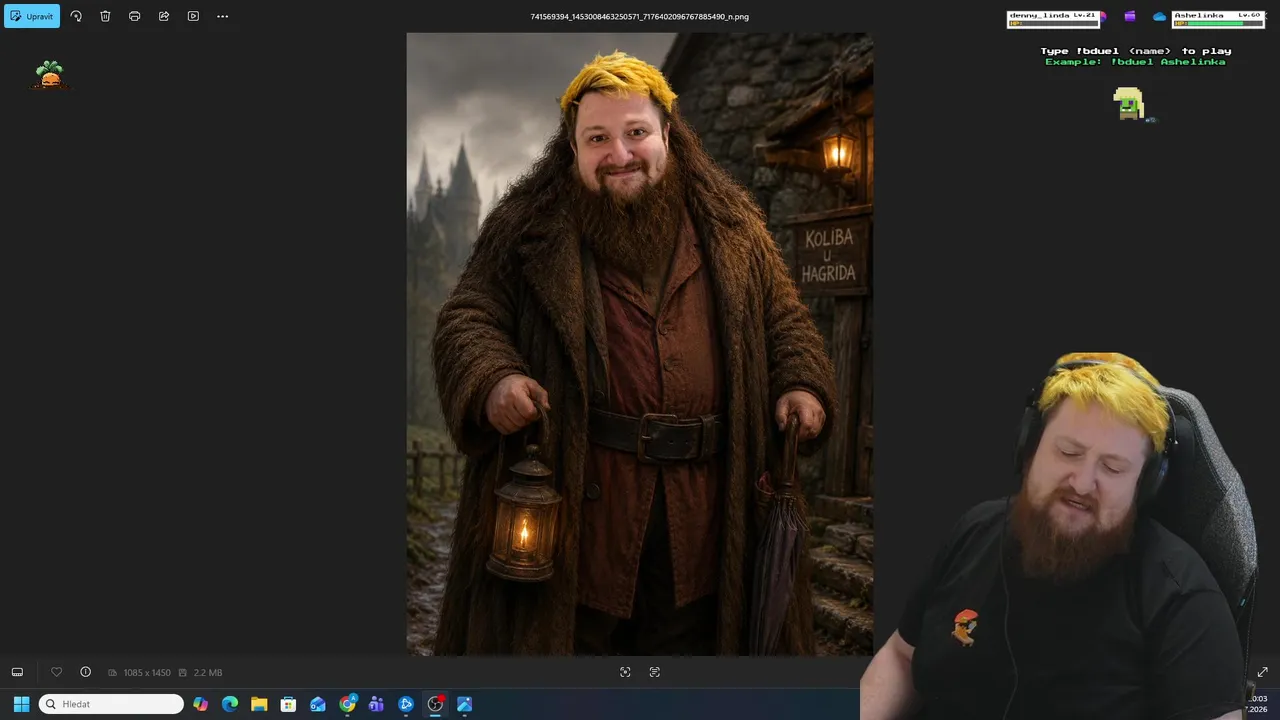Image resolution: width=1280 pixels, height=720 pixels.
Task: Click the green pixel character sprite
Action: [x=1129, y=104]
